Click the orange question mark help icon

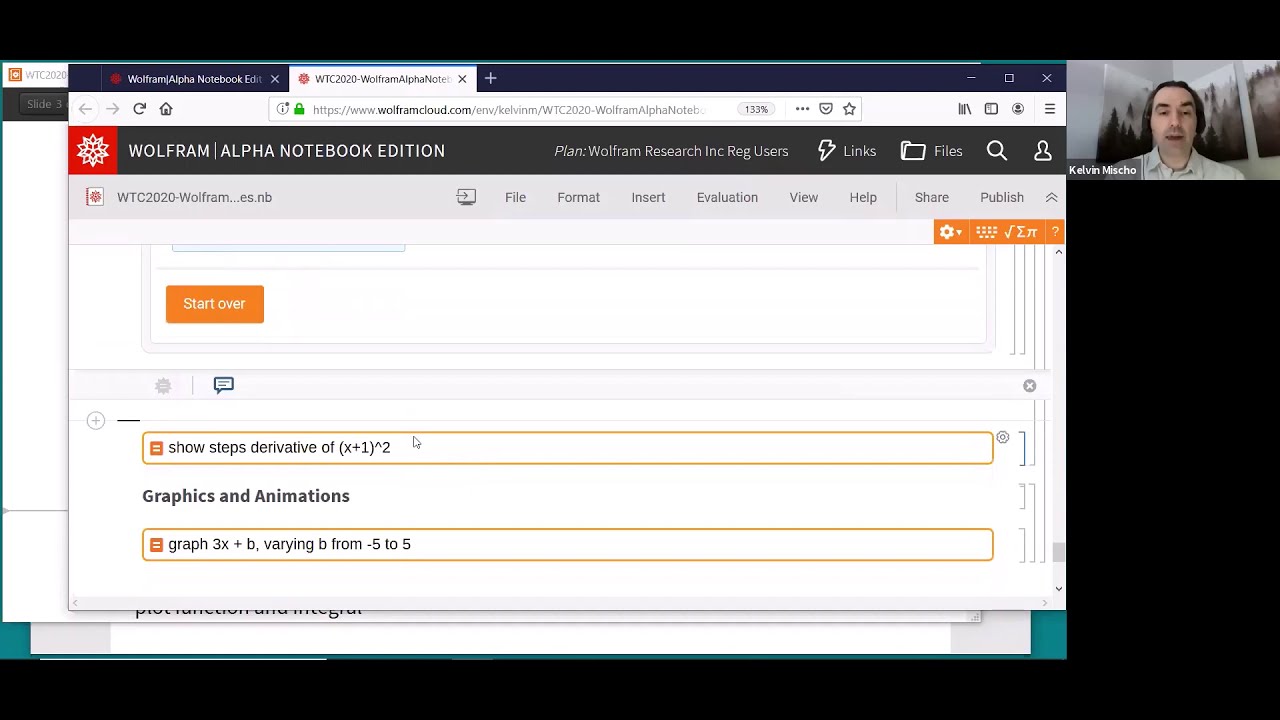pos(1054,232)
